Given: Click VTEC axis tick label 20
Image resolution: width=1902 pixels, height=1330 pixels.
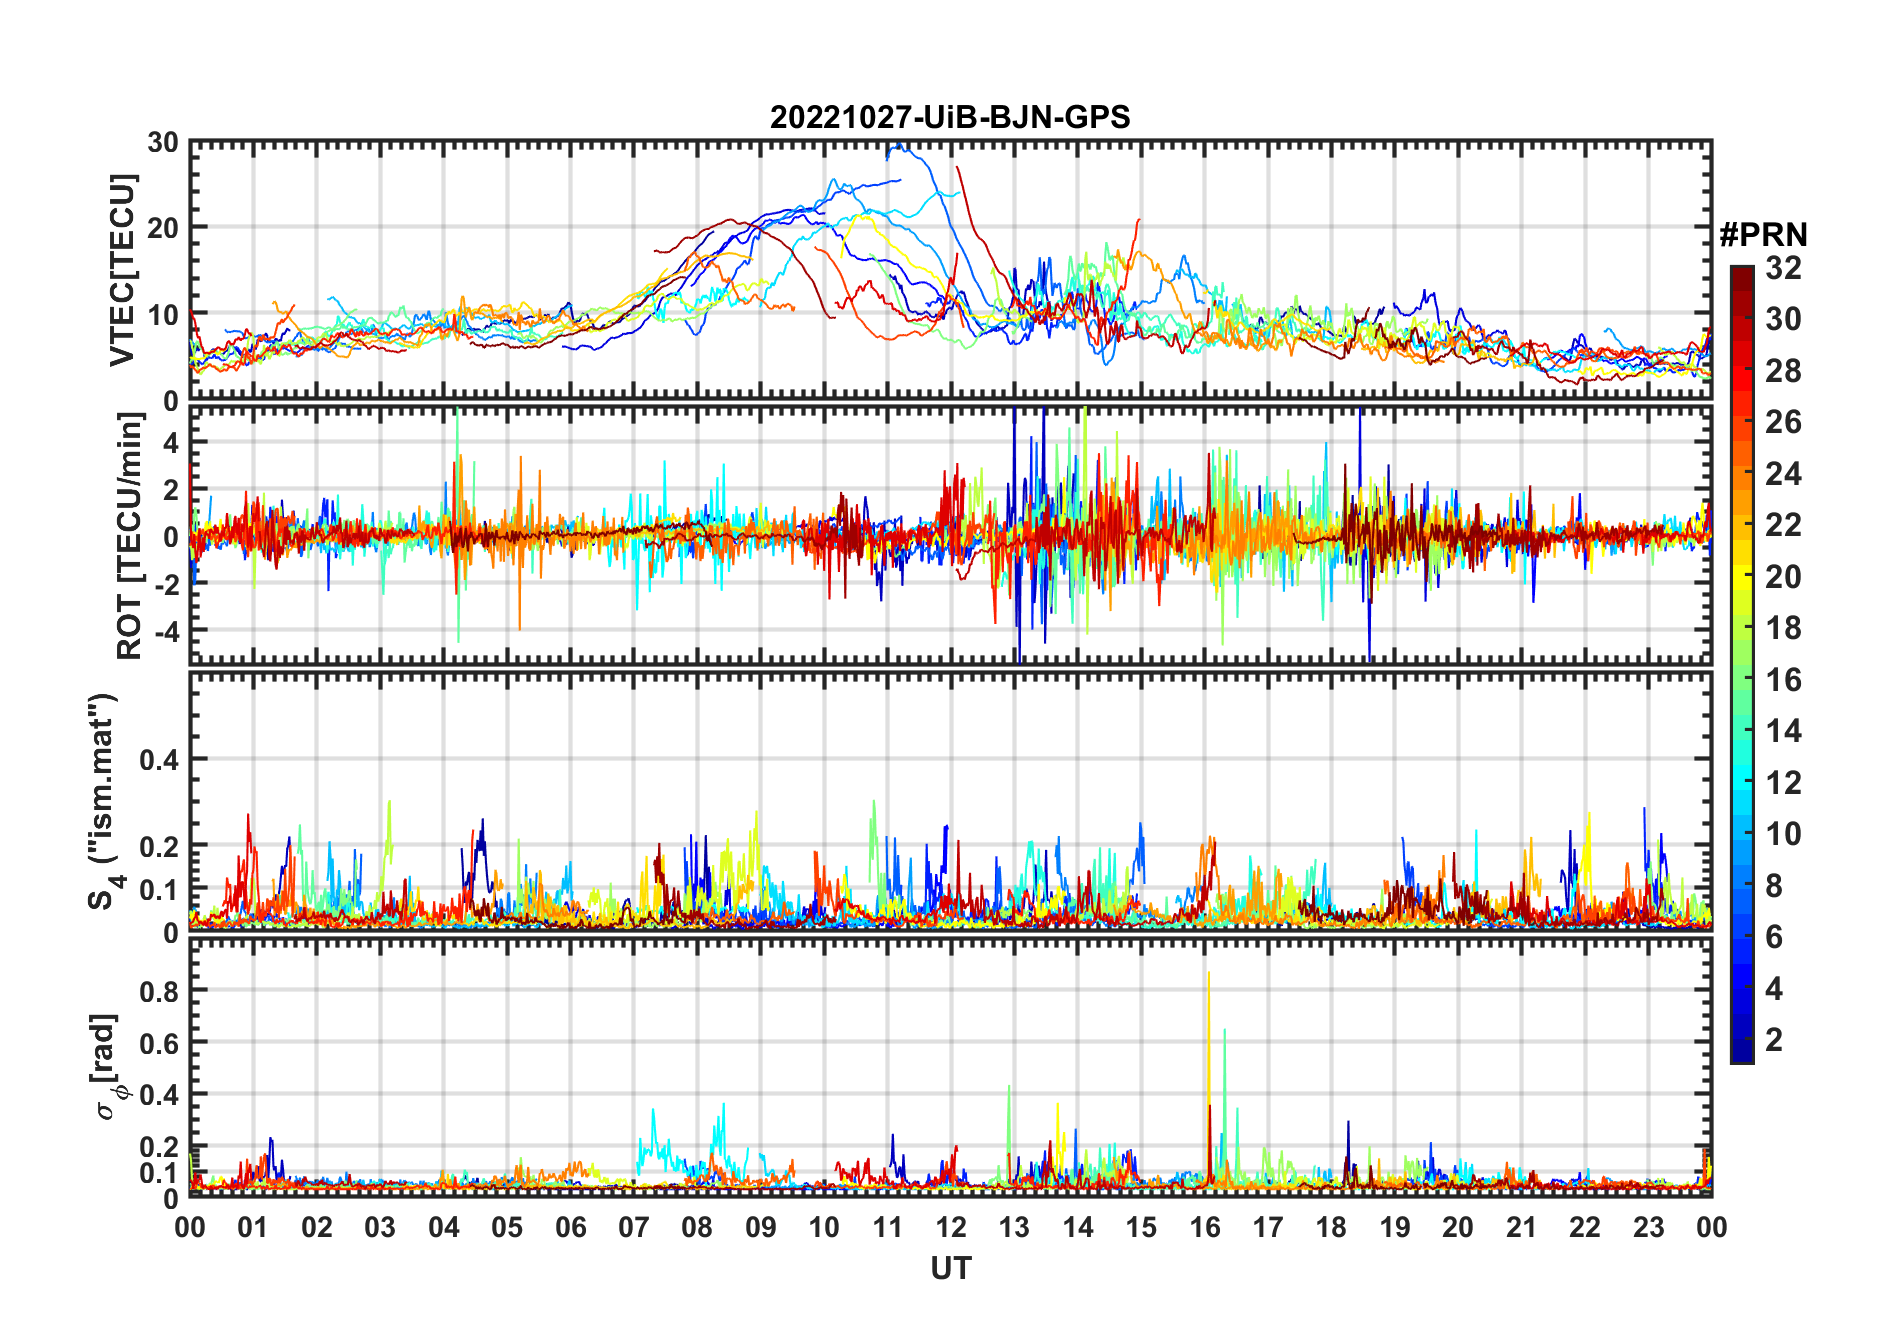Looking at the screenshot, I should pyautogui.click(x=163, y=228).
